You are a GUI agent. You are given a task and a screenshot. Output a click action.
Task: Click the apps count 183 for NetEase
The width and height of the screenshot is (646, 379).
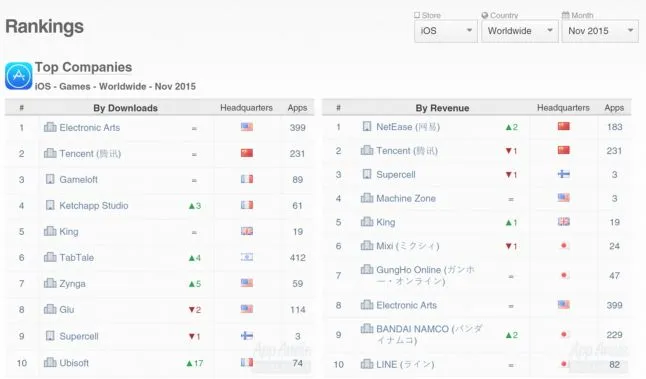[x=614, y=127]
